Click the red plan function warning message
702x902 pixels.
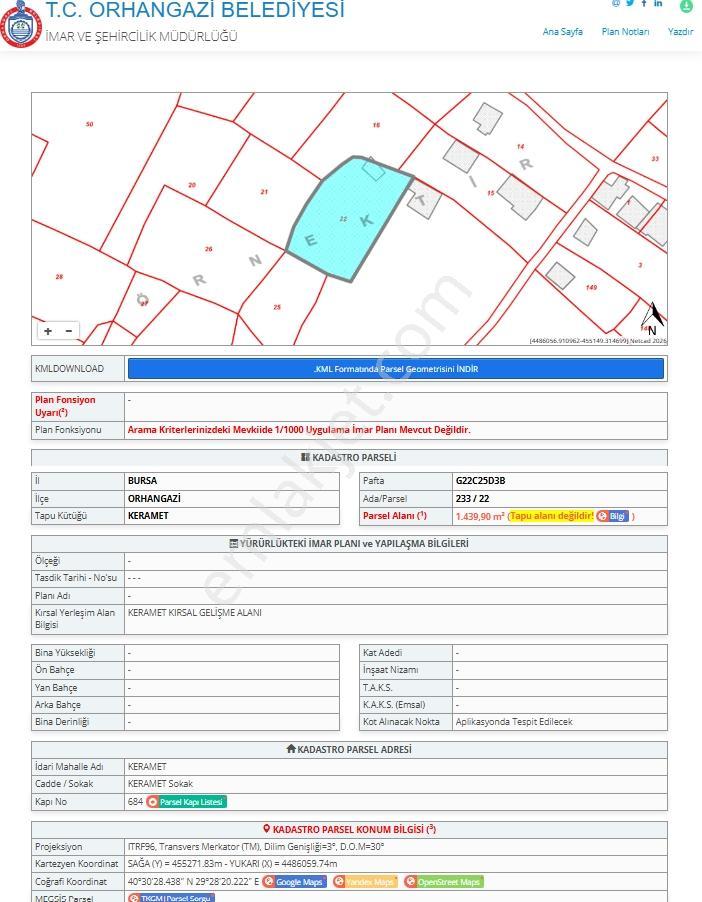click(x=299, y=430)
